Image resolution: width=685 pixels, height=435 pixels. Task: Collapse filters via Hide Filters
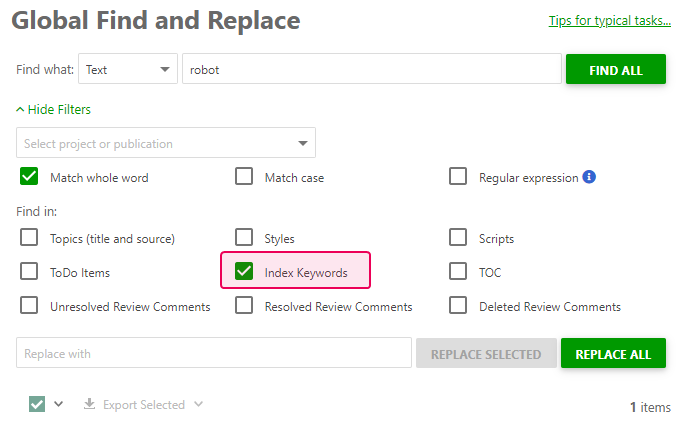pyautogui.click(x=53, y=109)
